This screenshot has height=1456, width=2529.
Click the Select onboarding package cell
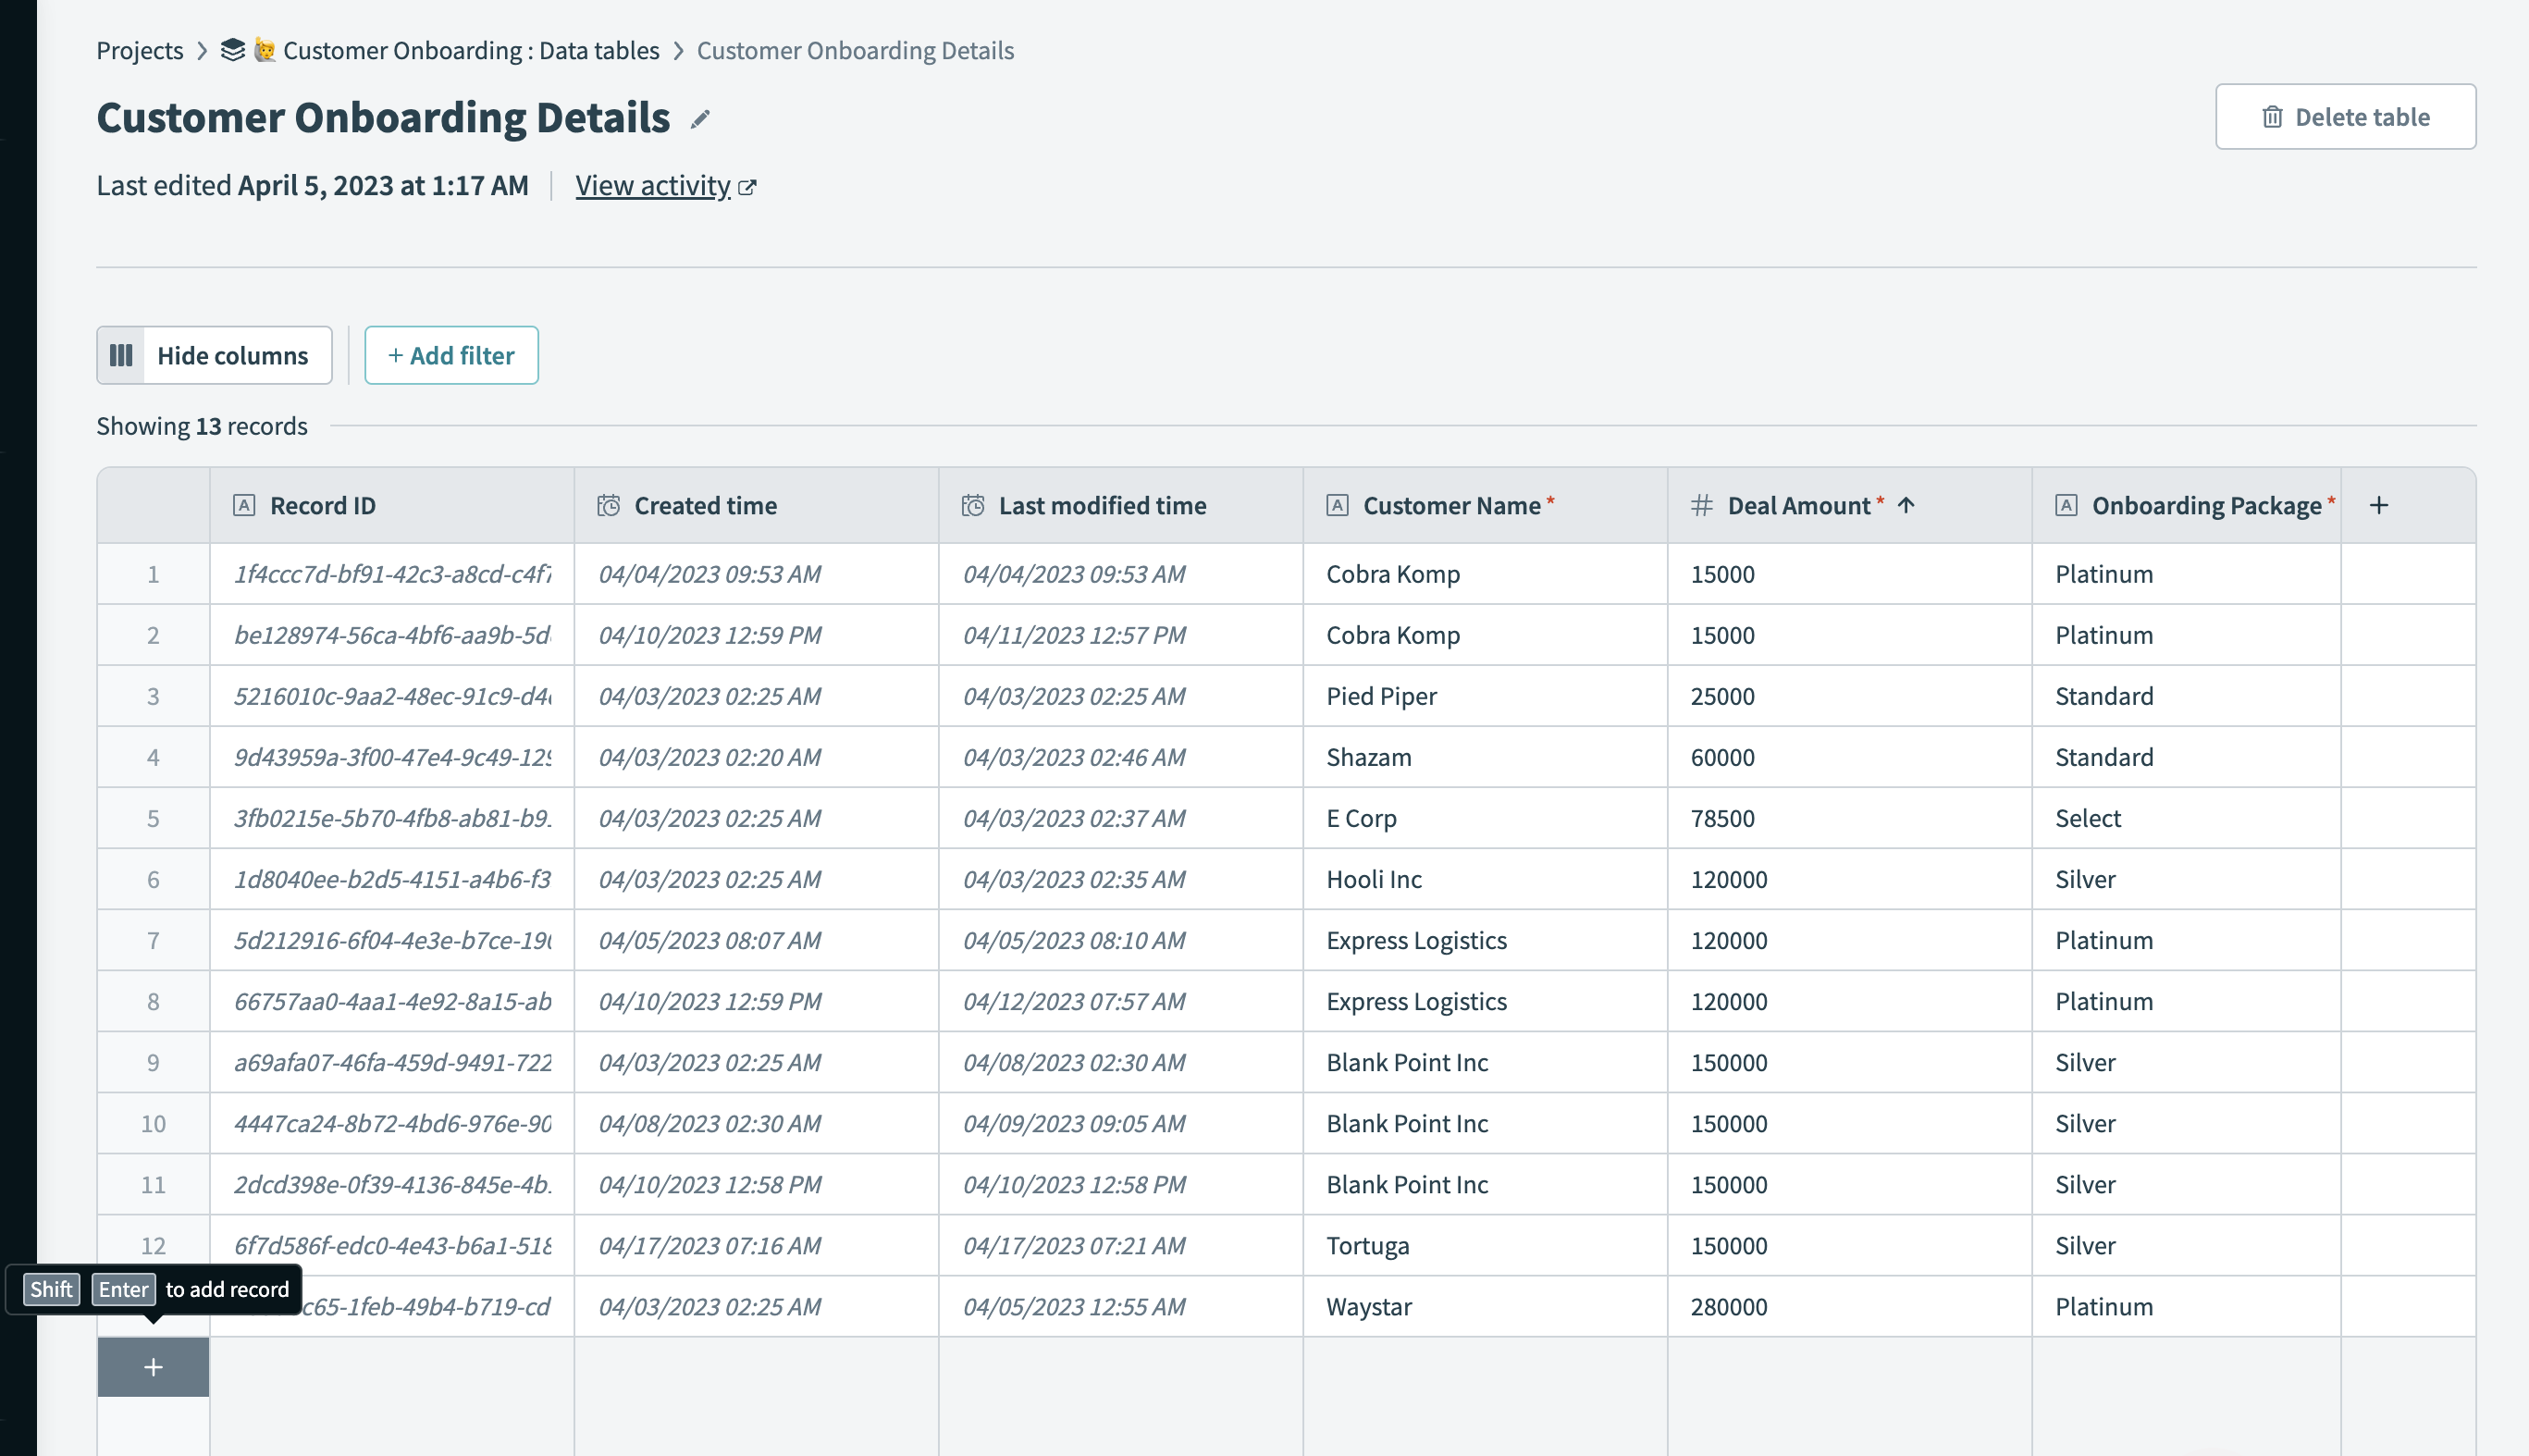2186,818
